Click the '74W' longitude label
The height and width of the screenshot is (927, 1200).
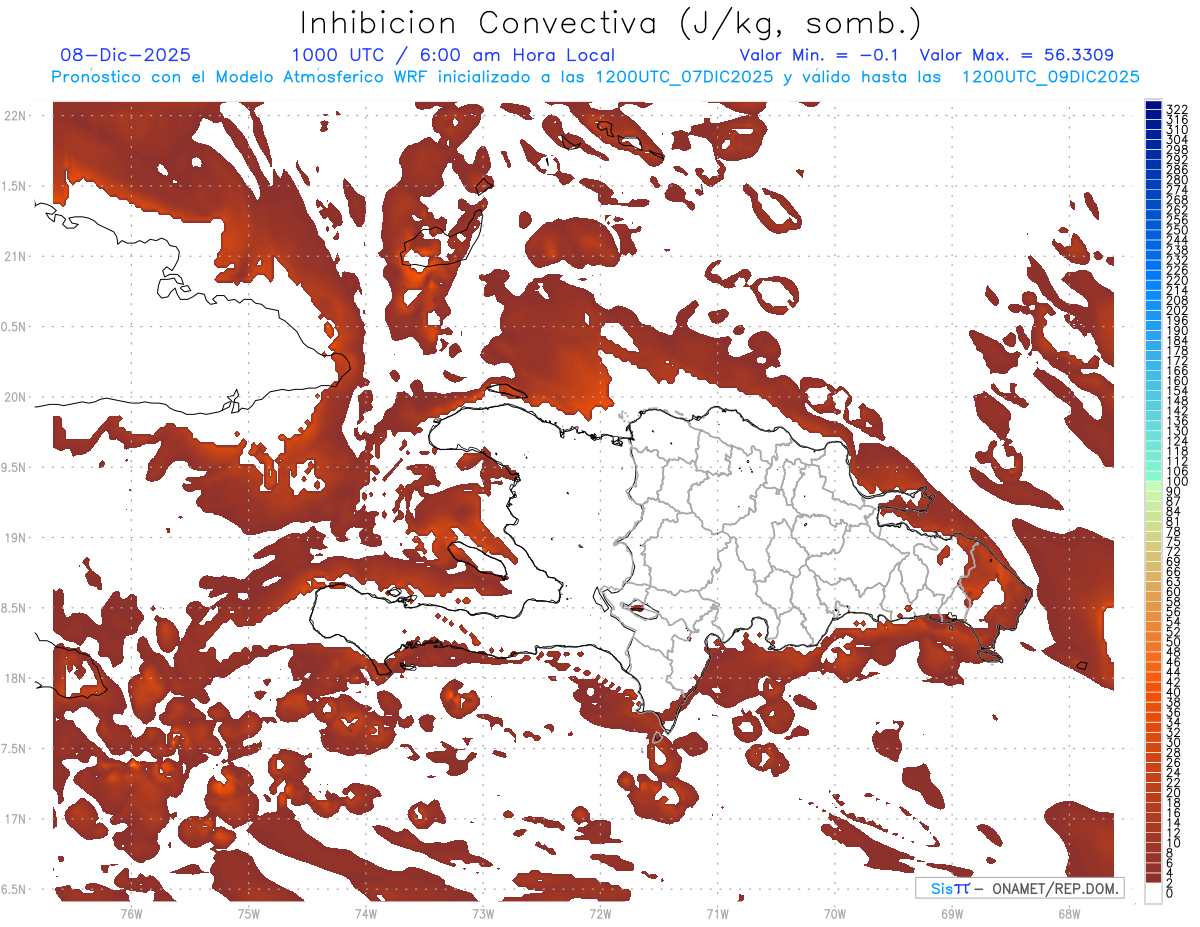365,913
